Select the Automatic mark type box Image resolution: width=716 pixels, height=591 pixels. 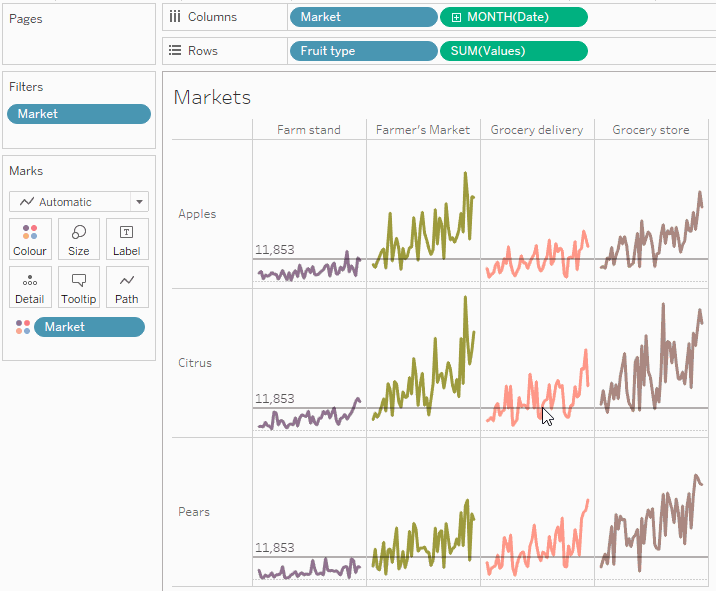click(79, 201)
